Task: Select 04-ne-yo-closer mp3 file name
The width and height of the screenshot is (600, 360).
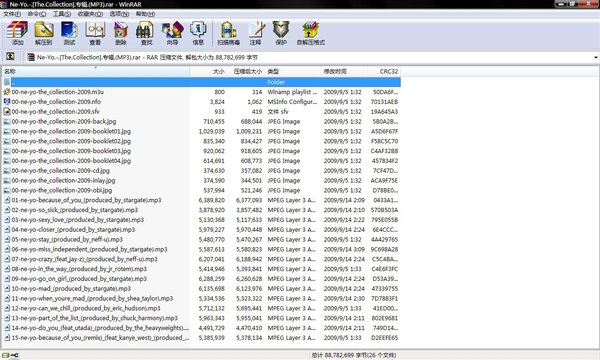Action: coord(73,230)
